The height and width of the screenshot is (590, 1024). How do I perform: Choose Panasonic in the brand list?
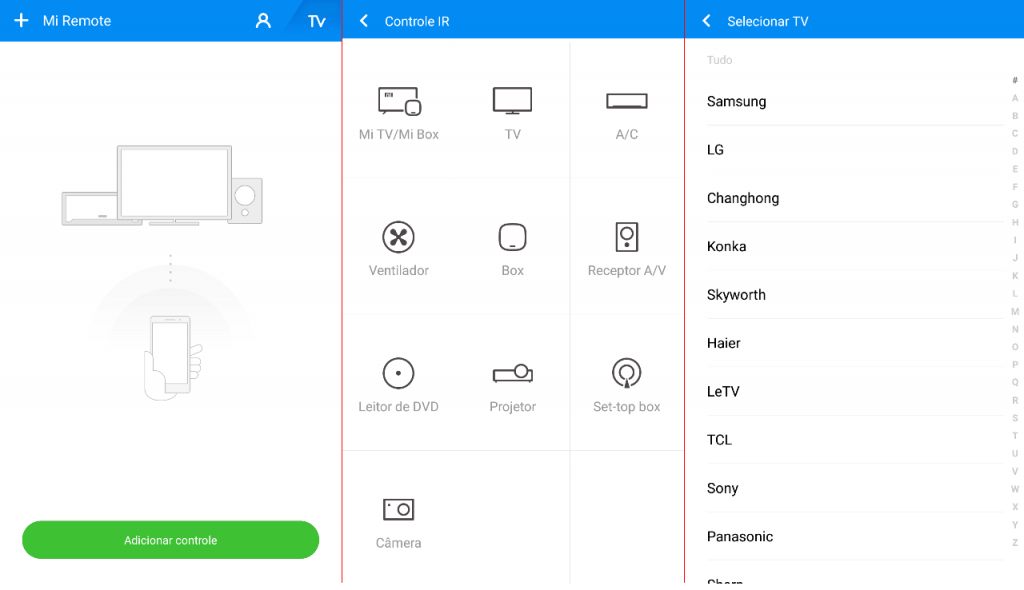coord(855,536)
